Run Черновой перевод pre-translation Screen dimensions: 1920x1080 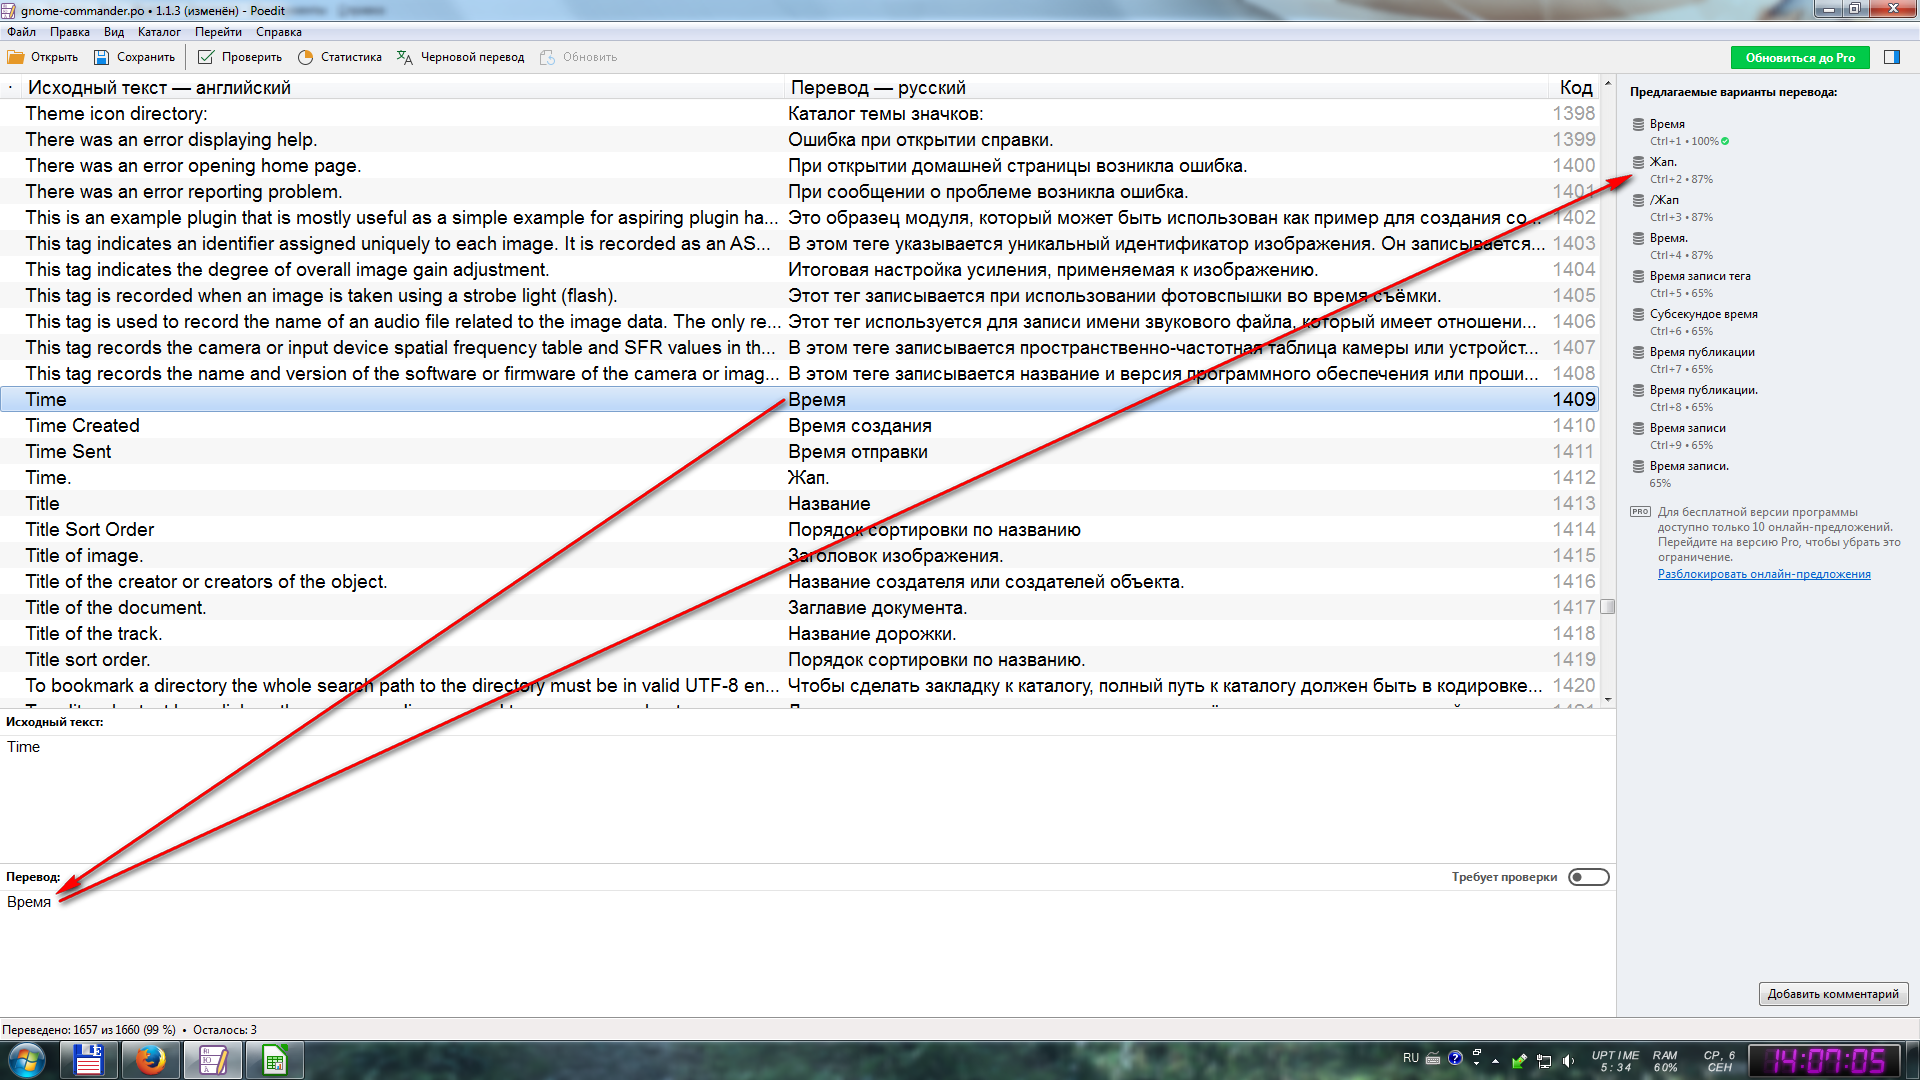pyautogui.click(x=461, y=57)
